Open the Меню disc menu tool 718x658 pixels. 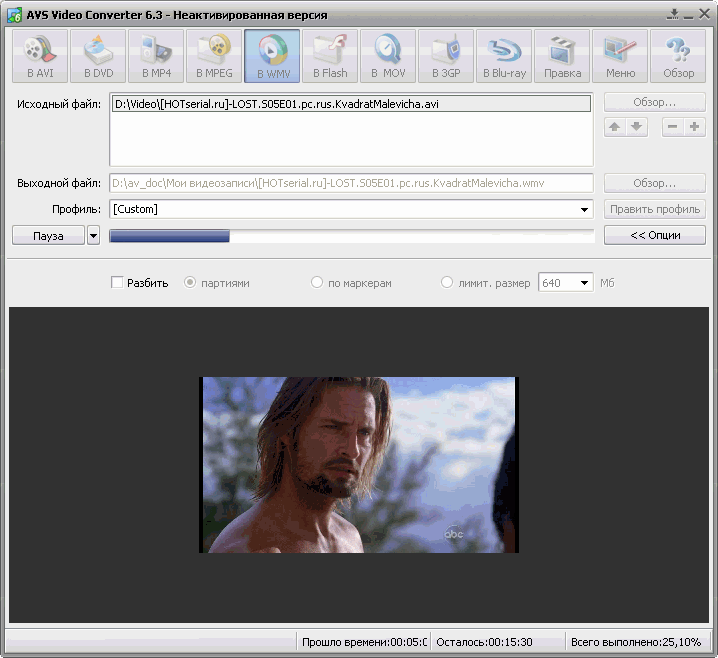pyautogui.click(x=620, y=56)
